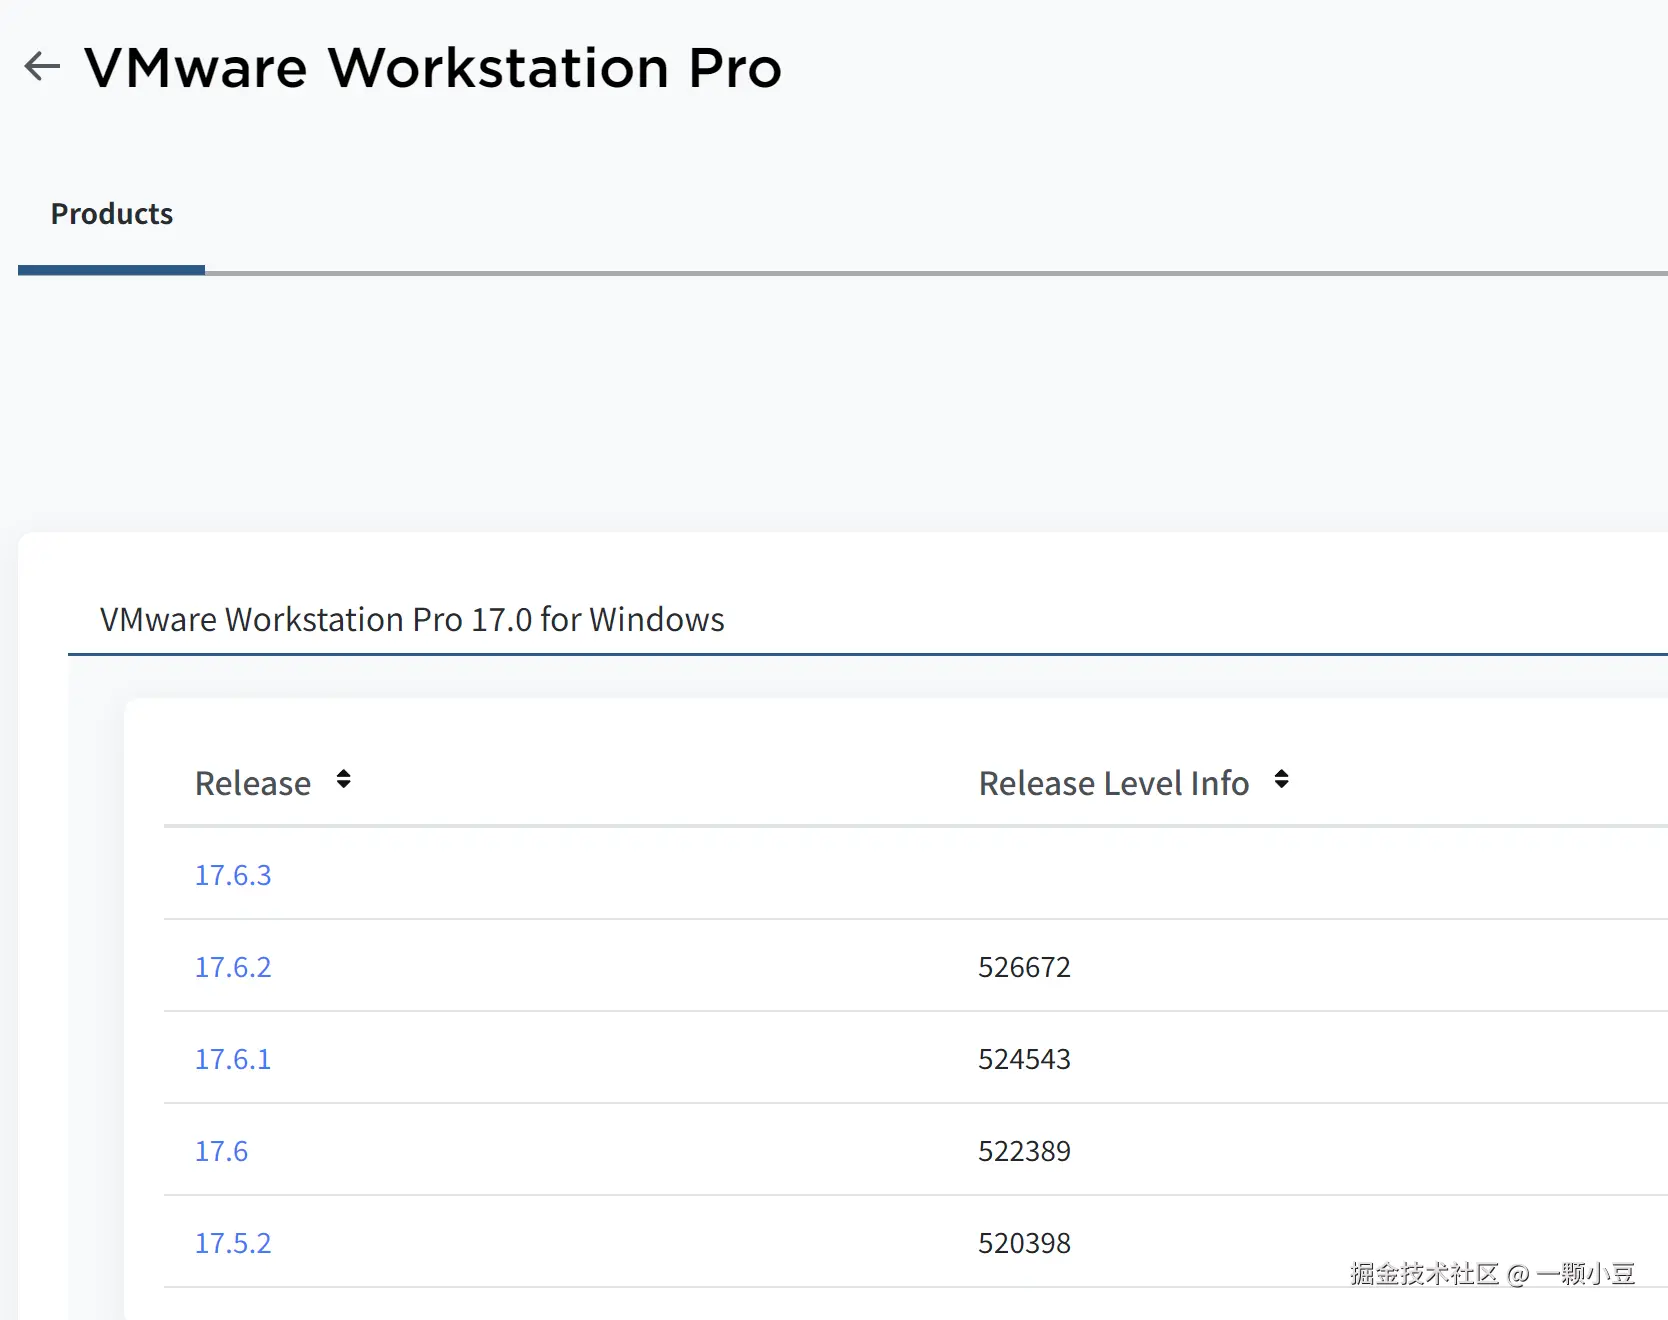
Task: Click the Release Level Info header label
Action: coord(1113,783)
